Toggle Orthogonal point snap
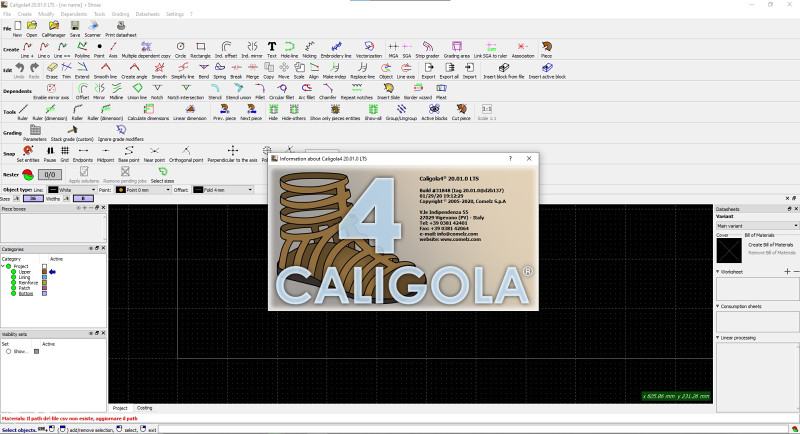The height and width of the screenshot is (434, 800). [186, 154]
